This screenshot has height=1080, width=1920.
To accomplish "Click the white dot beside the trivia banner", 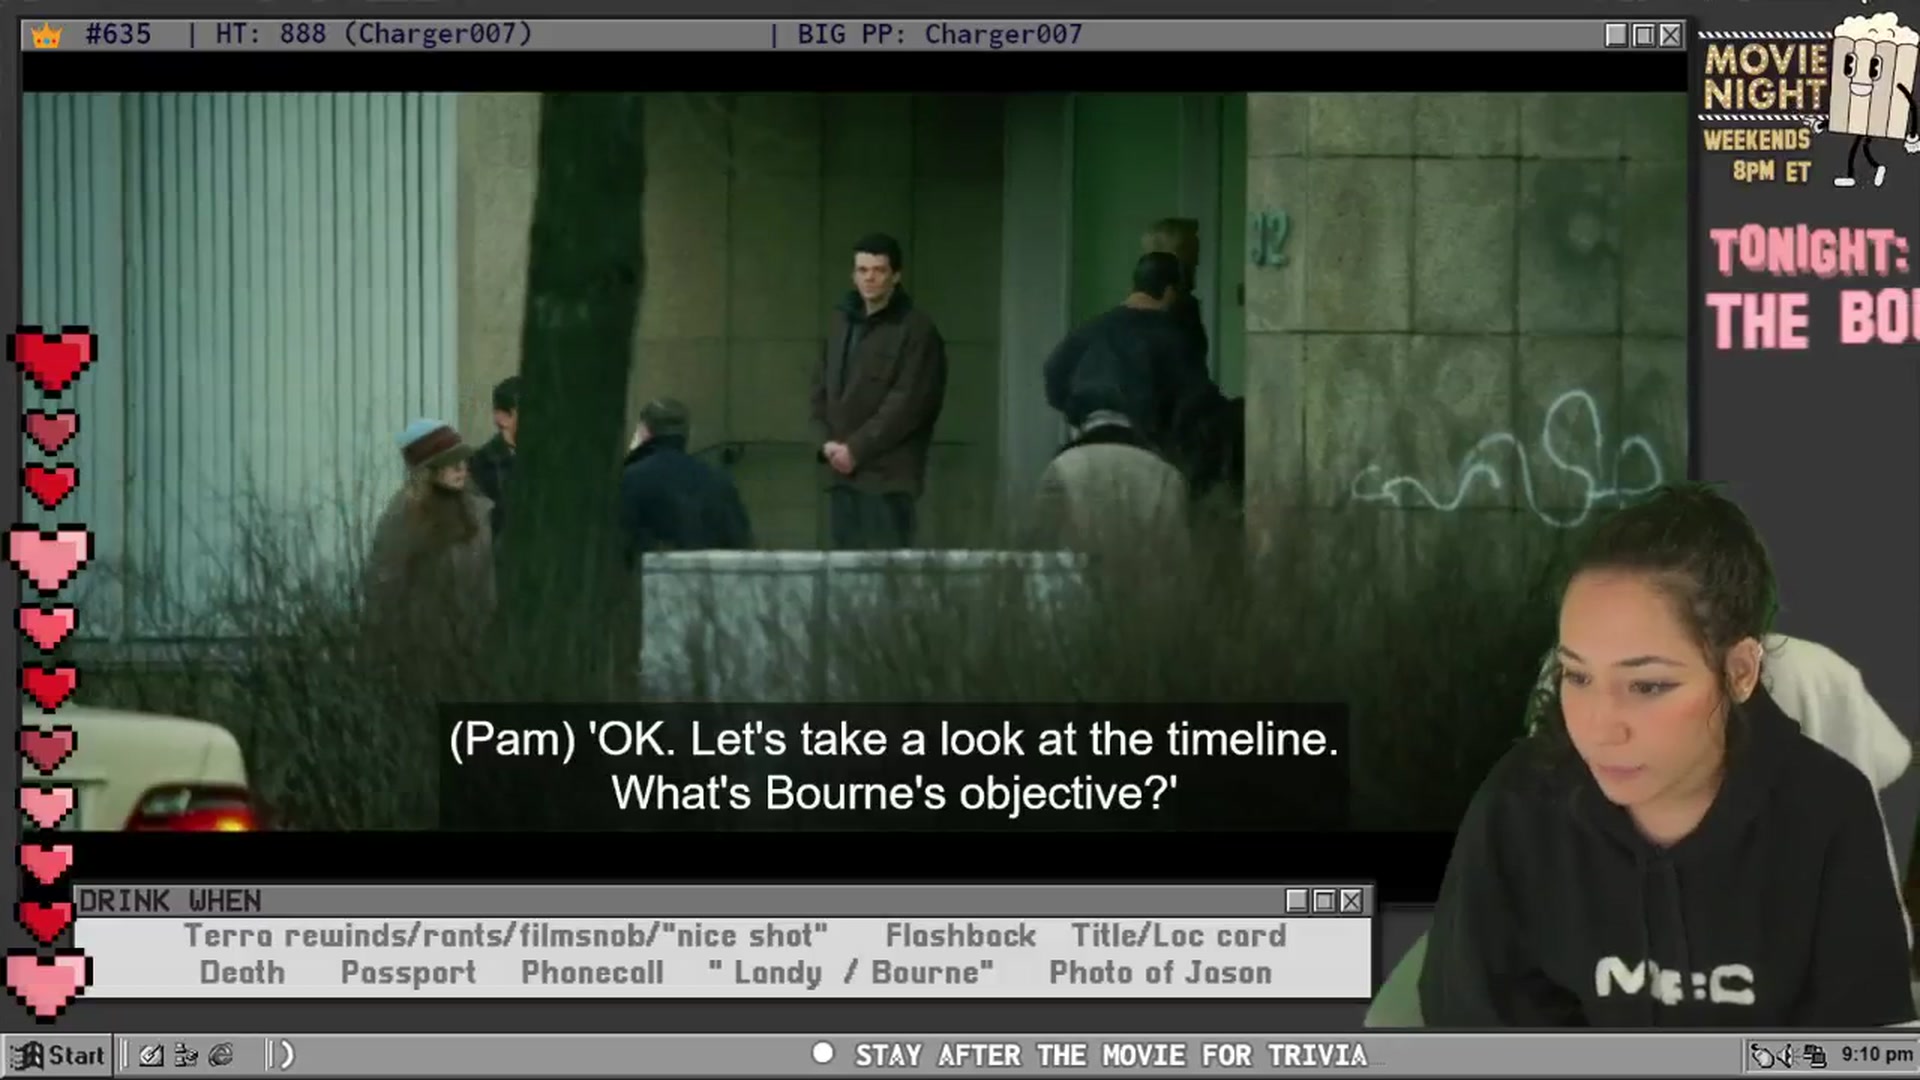I will [x=823, y=1053].
